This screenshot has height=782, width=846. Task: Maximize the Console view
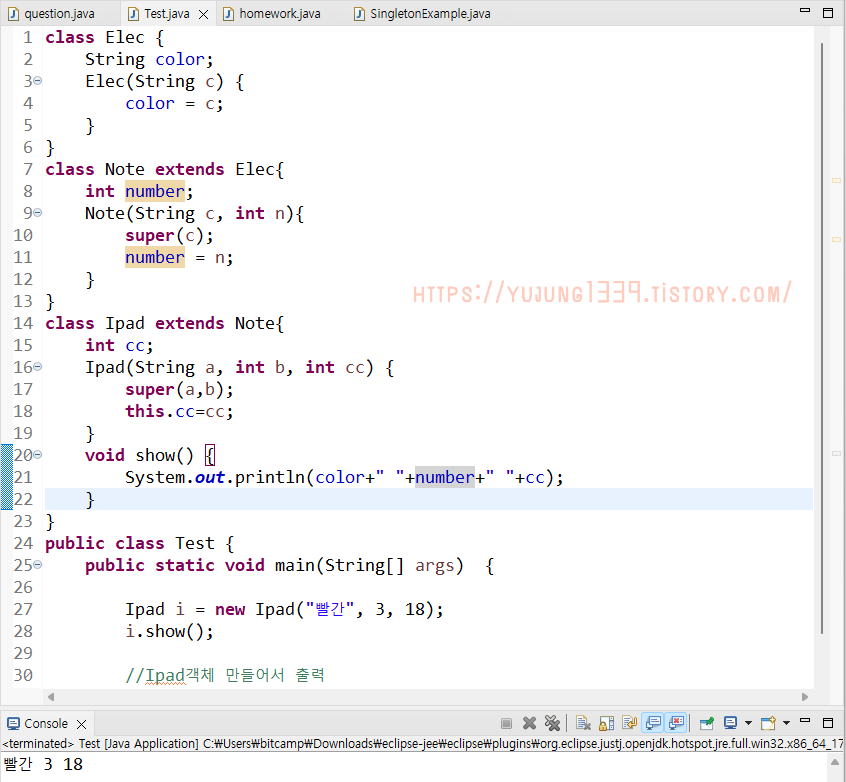828,723
